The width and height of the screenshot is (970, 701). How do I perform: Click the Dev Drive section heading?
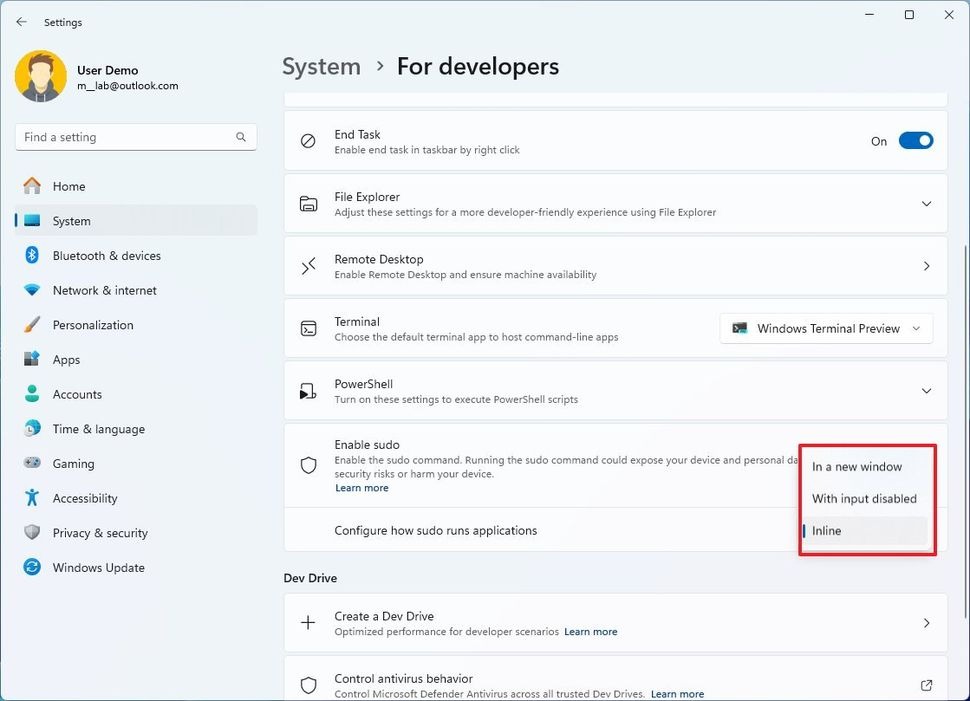[x=311, y=578]
